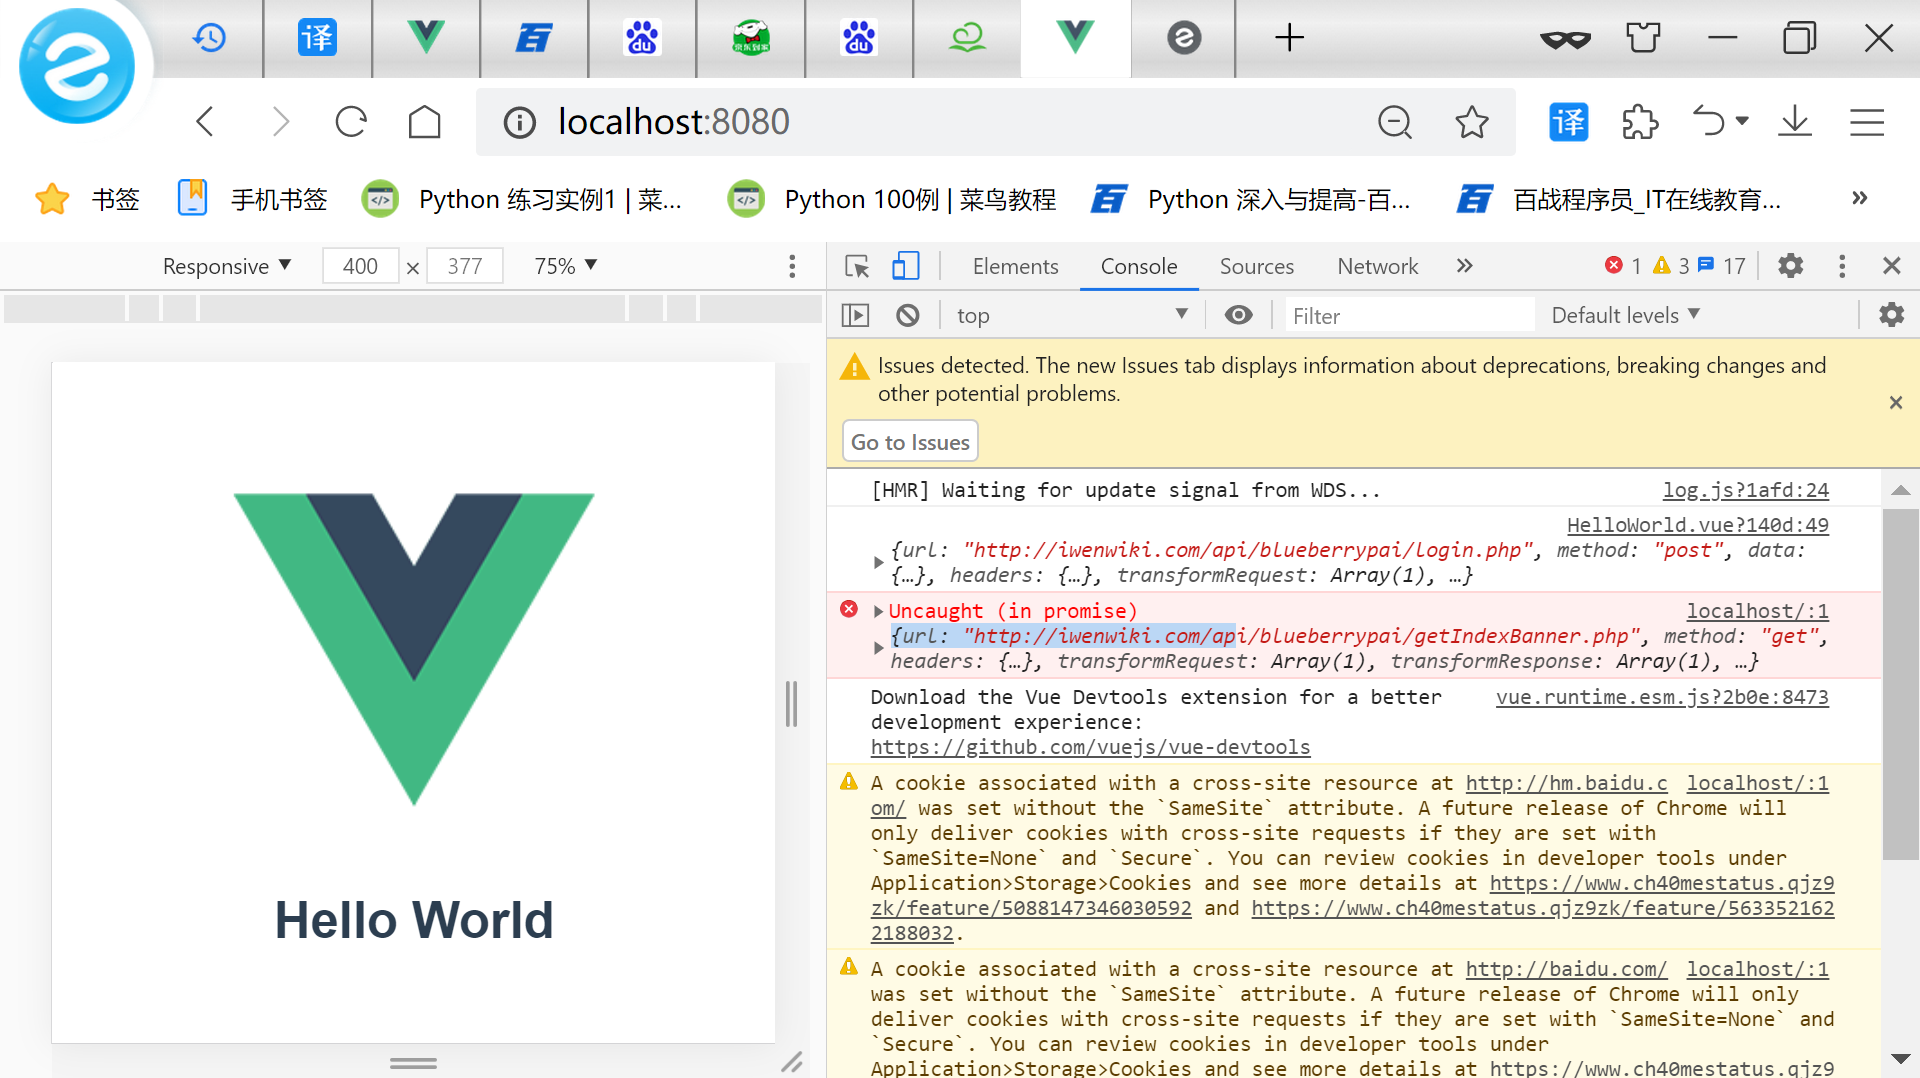
Task: Bookmark this page with the star icon
Action: [x=1472, y=122]
